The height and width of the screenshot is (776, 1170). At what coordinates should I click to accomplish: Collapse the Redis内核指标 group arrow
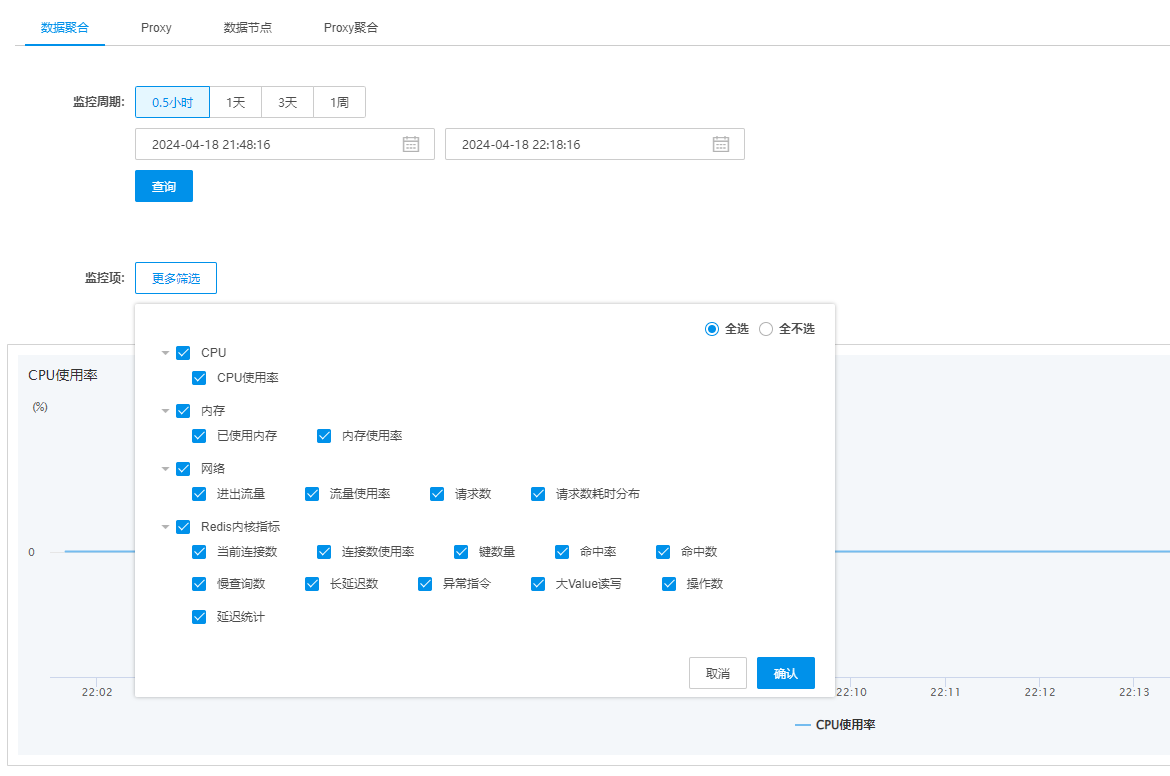point(166,527)
